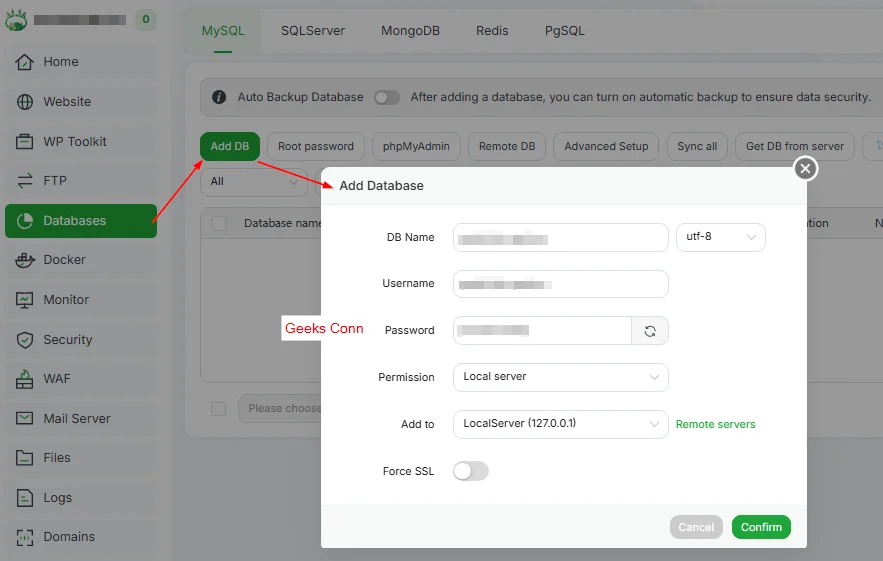Screen dimensions: 883x561
Task: Toggle the Auto Backup Database switch
Action: point(387,97)
